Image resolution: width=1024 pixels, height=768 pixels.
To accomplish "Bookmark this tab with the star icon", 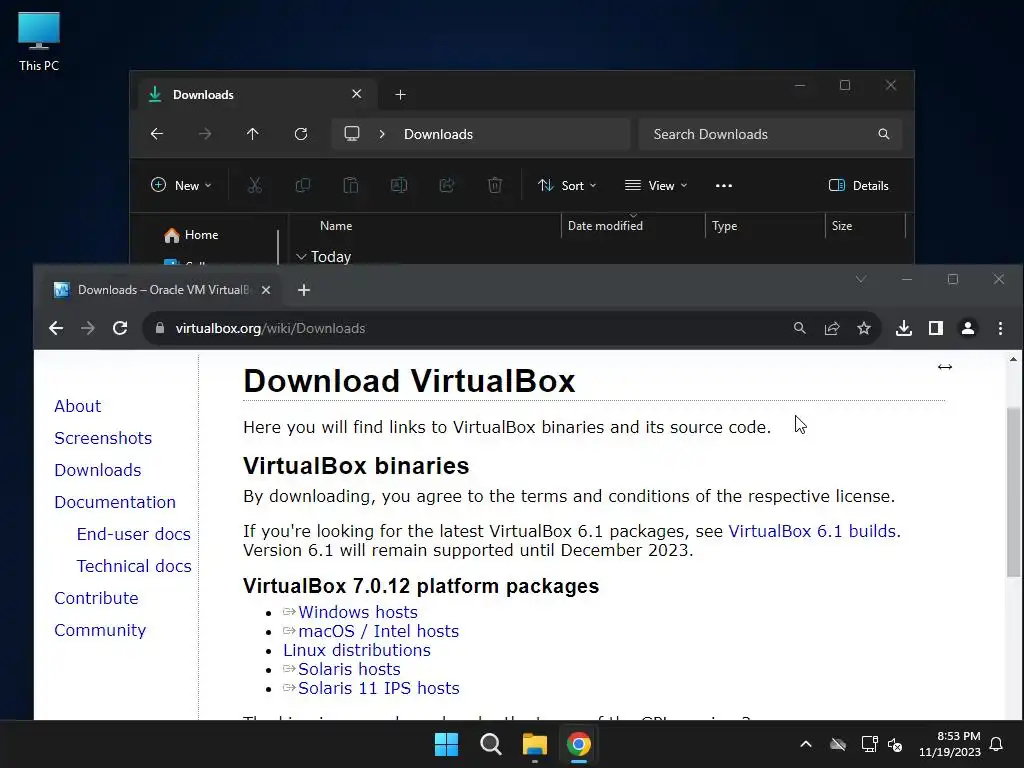I will click(864, 328).
